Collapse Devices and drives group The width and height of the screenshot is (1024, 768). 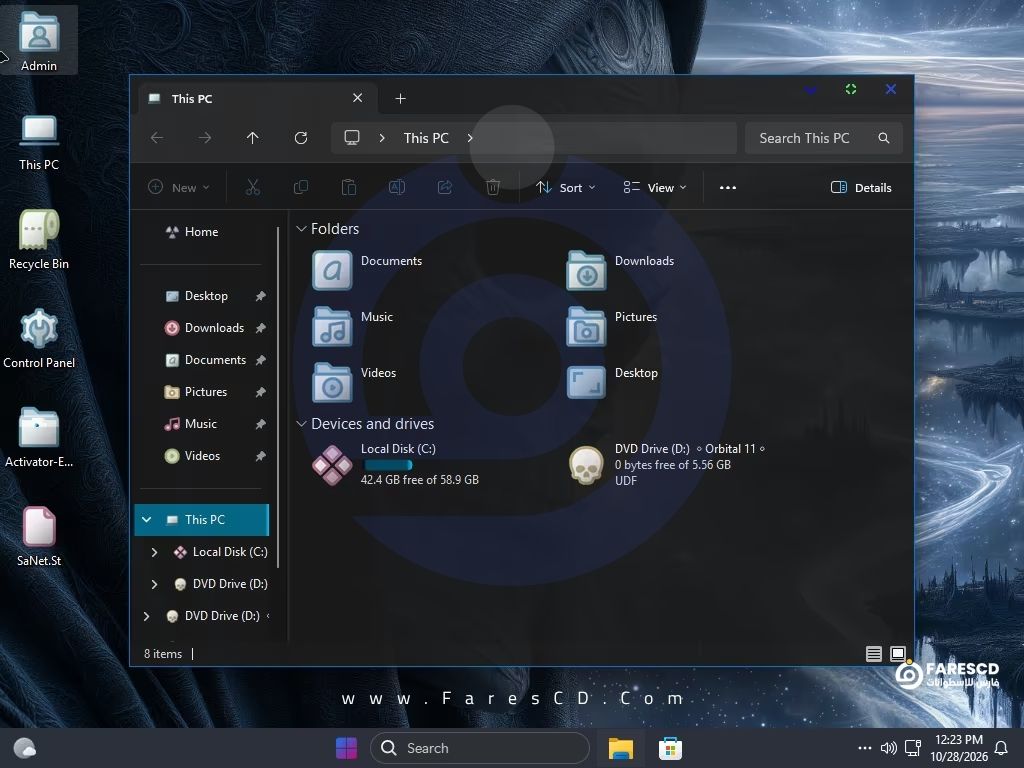[x=301, y=424]
